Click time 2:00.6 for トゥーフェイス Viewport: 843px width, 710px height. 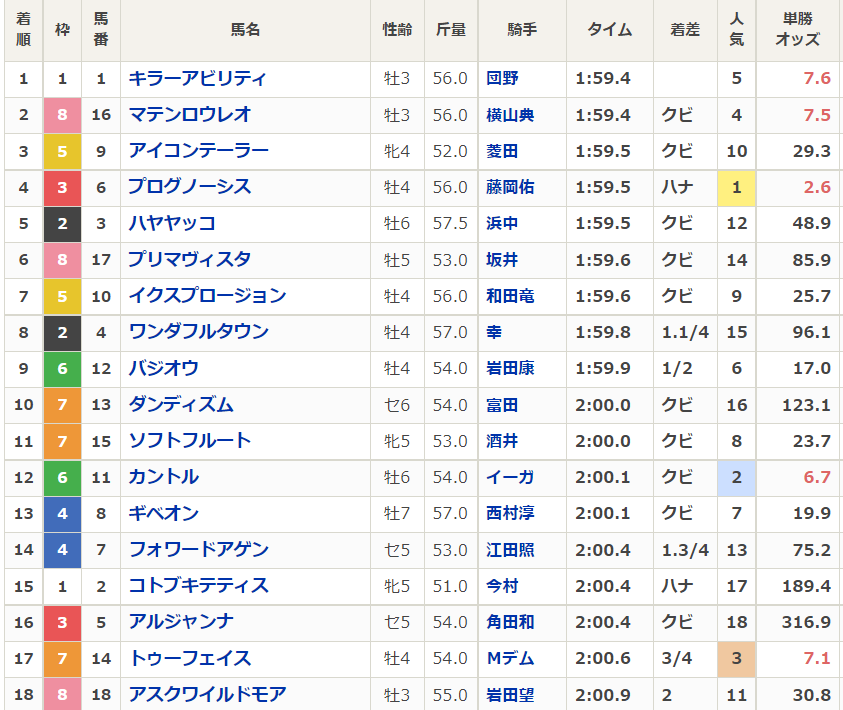603,658
